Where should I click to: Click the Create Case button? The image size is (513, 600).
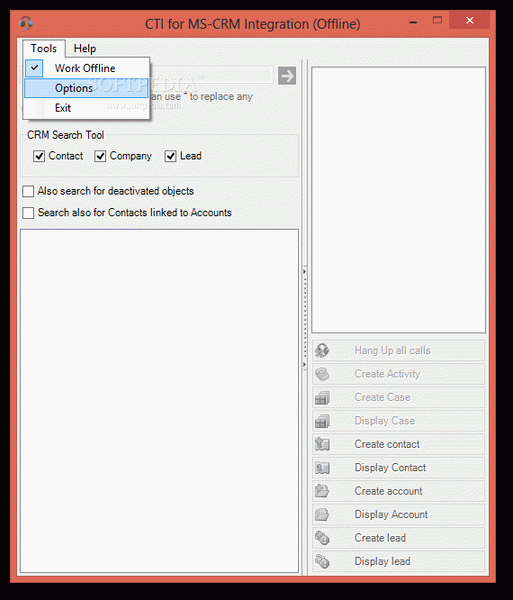pyautogui.click(x=399, y=397)
